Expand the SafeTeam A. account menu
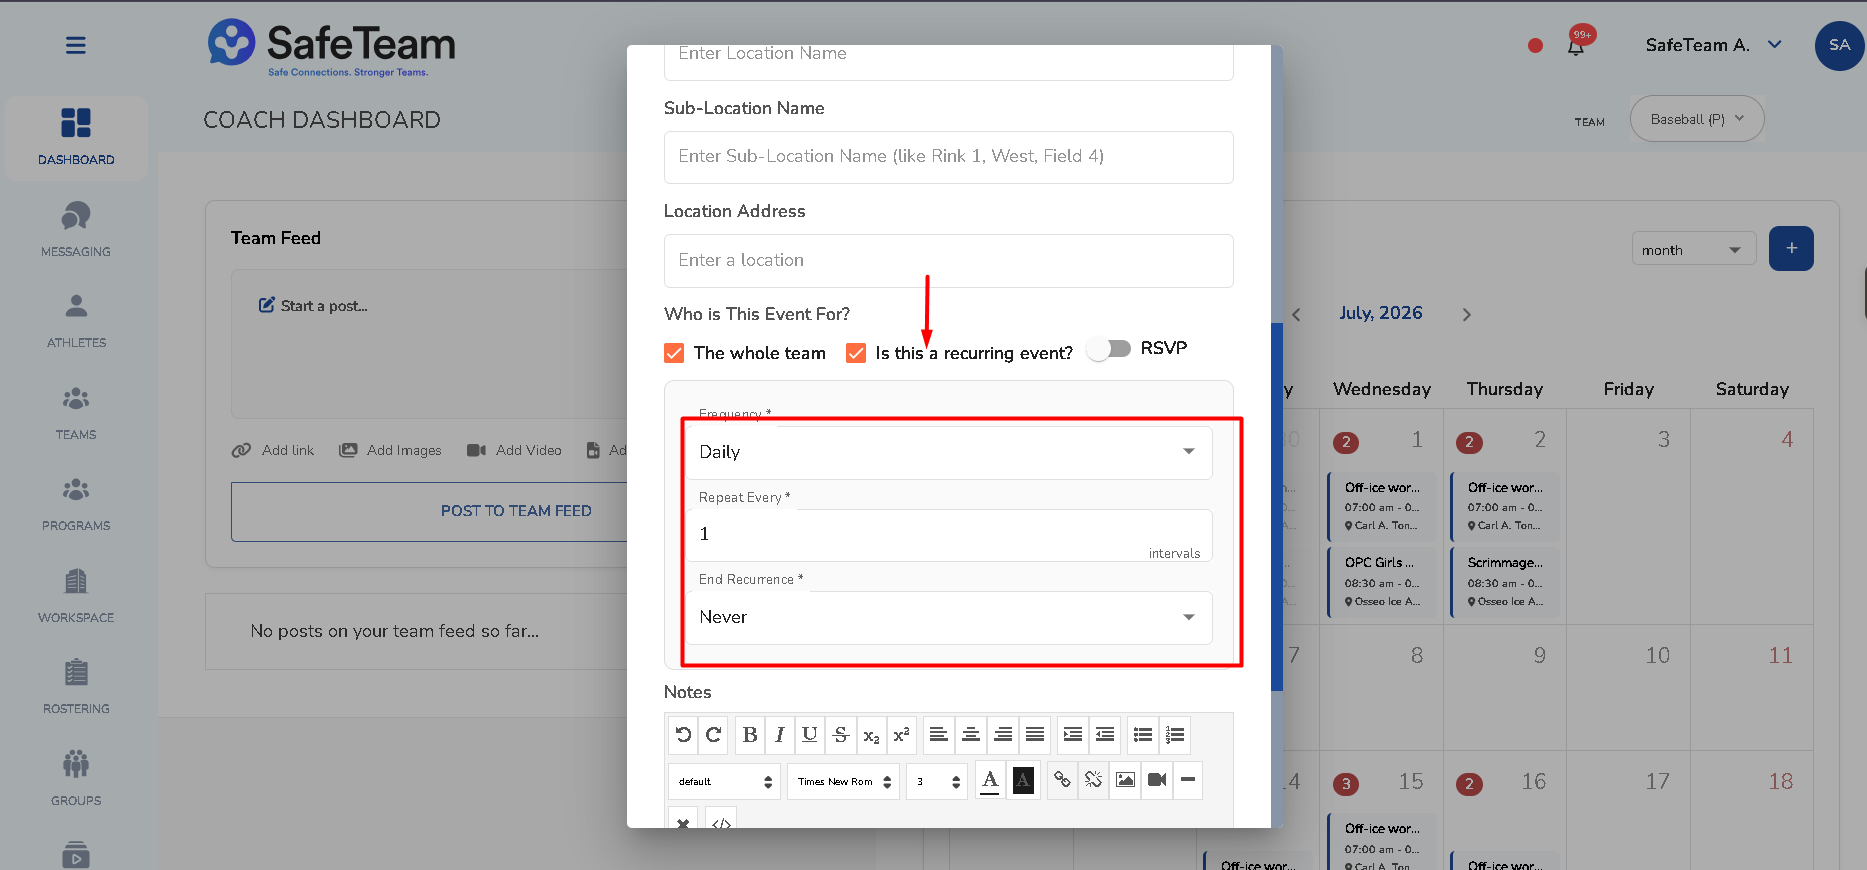The height and width of the screenshot is (870, 1867). point(1714,45)
